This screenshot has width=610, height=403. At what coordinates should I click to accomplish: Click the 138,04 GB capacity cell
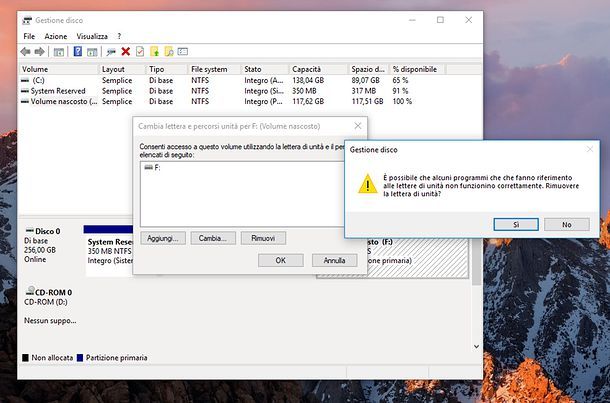(x=308, y=81)
